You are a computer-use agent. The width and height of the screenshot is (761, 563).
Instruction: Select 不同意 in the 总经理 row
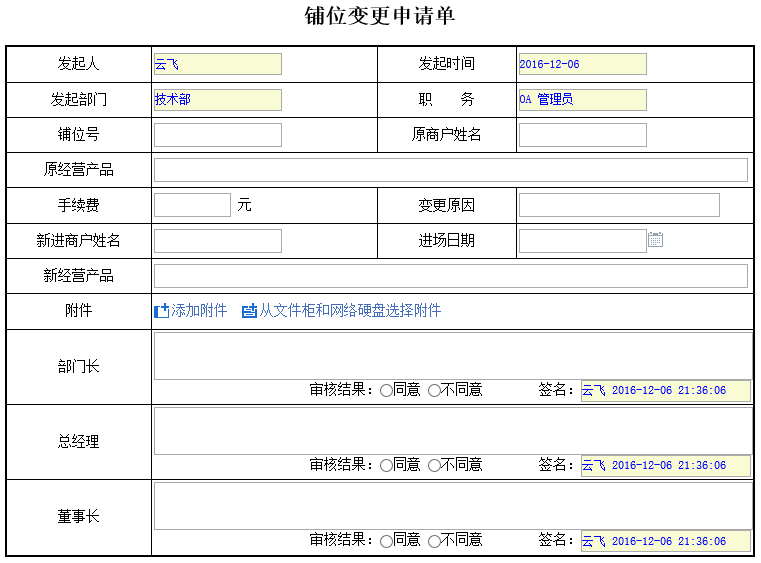(434, 465)
